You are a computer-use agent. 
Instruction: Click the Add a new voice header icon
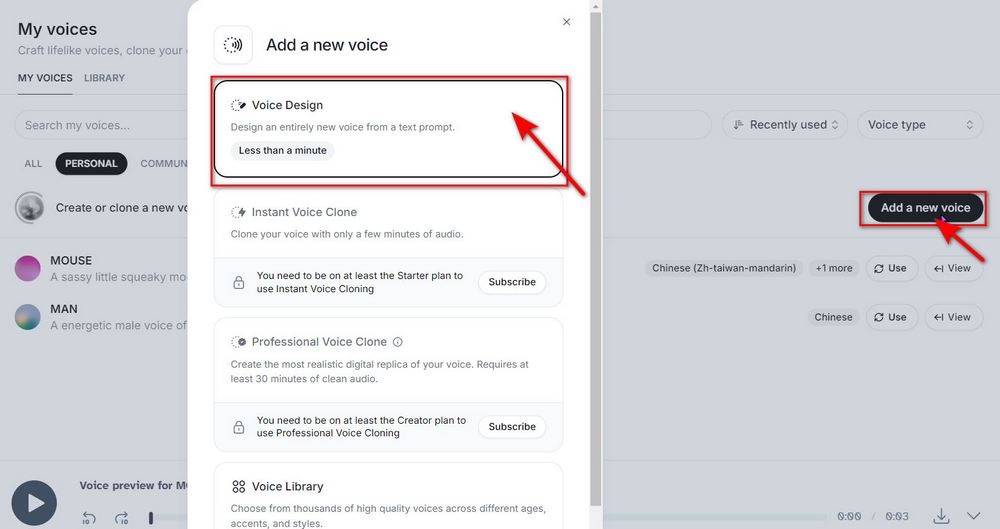point(233,45)
